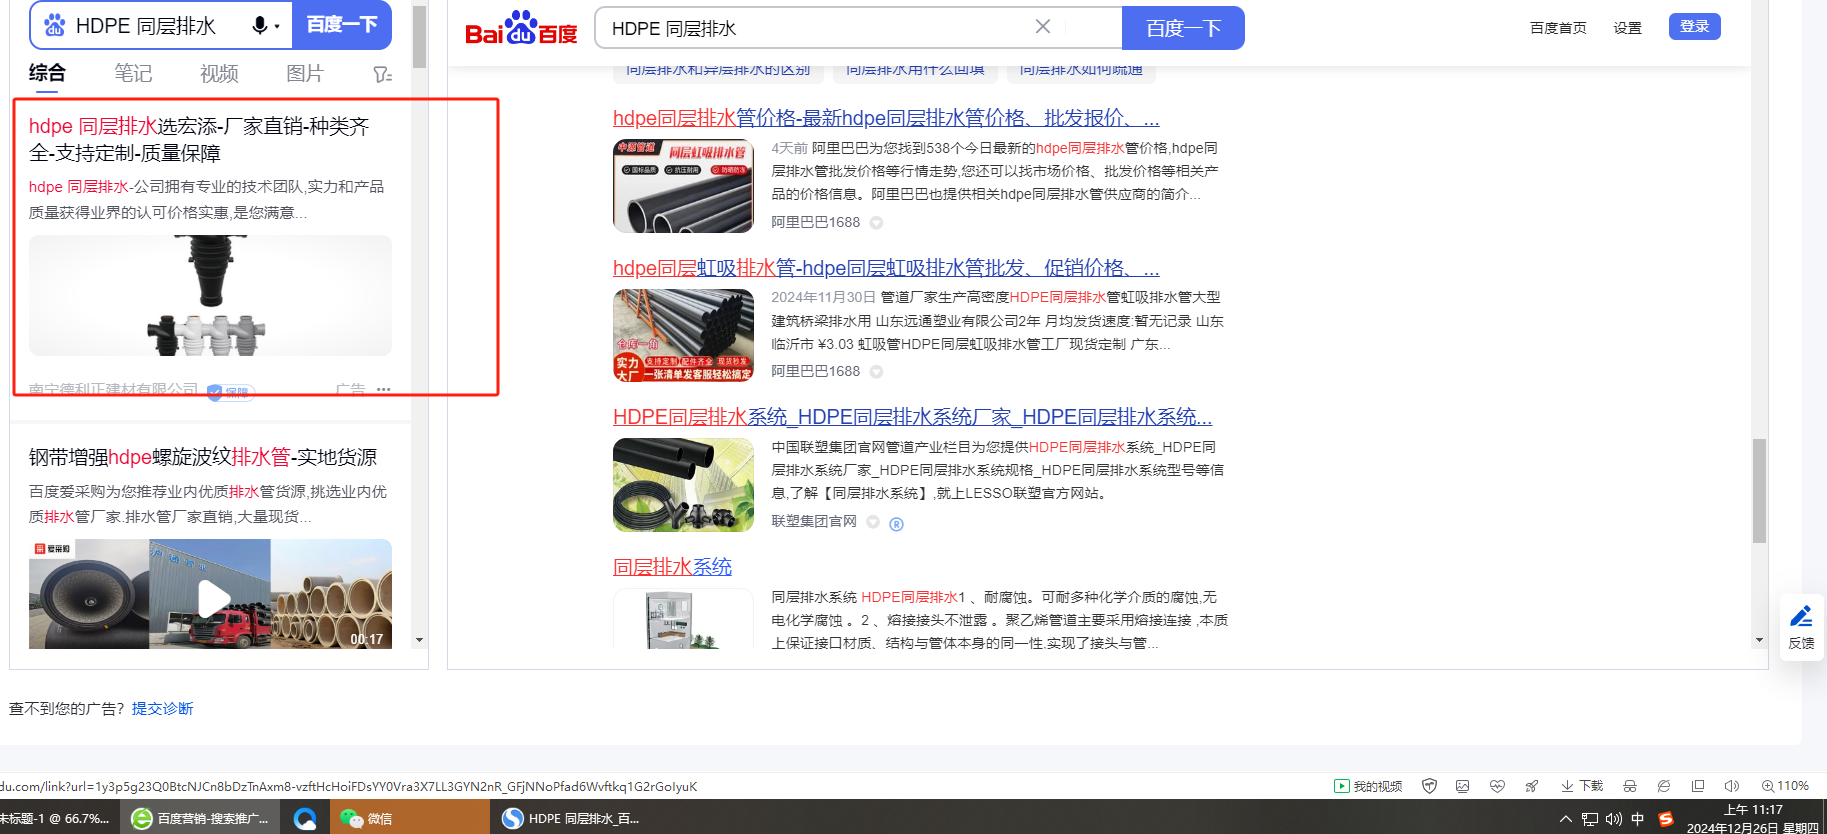Switch to the 笔记 tab
Viewport: 1827px width, 834px height.
tap(133, 73)
